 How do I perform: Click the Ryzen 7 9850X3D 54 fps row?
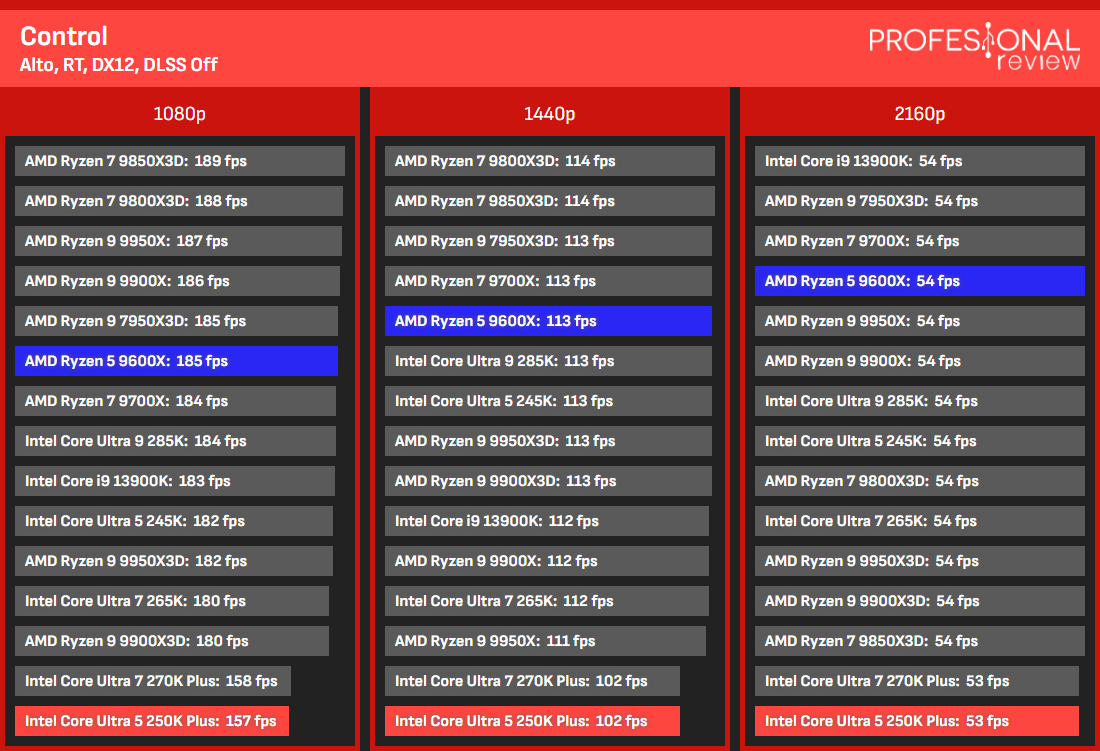pos(920,641)
